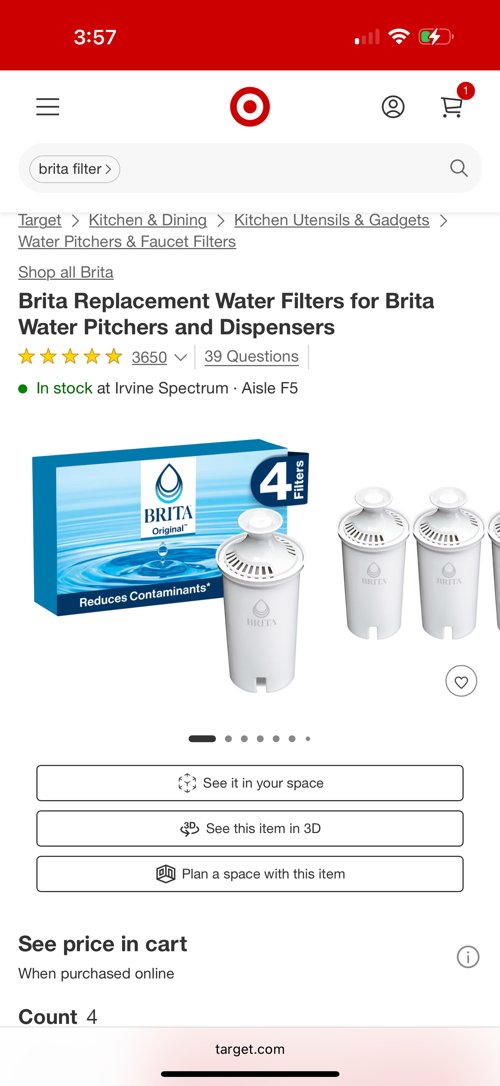Open Water Pitchers & Faucet Filters breadcrumb

point(127,242)
